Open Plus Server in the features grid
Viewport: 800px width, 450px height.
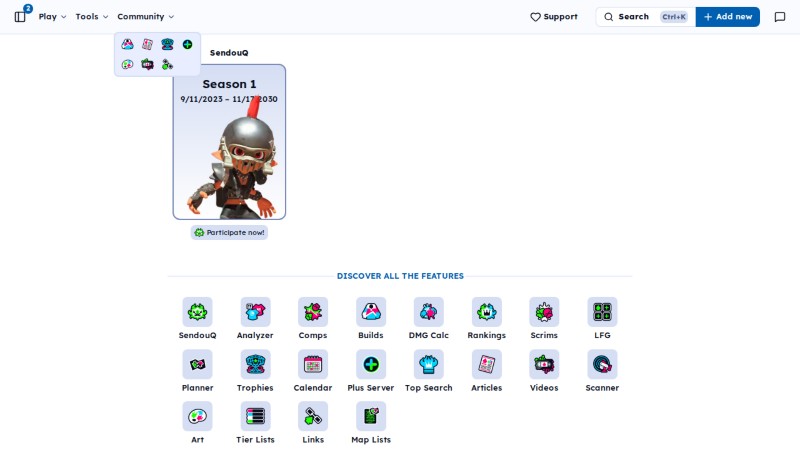click(x=371, y=371)
